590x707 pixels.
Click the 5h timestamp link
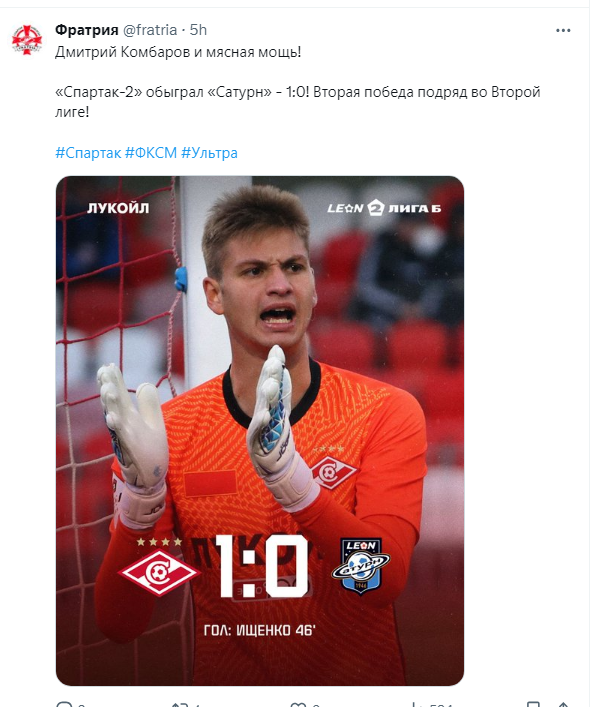[198, 30]
